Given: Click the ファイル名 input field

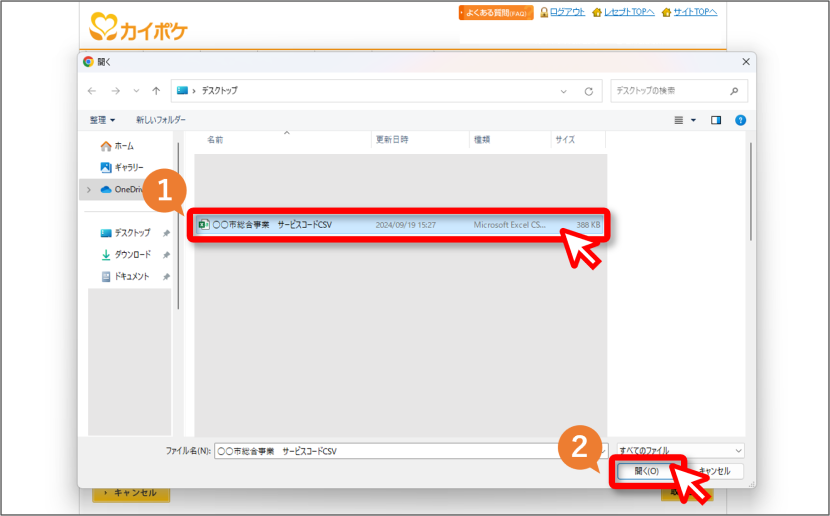Looking at the screenshot, I should pos(411,451).
